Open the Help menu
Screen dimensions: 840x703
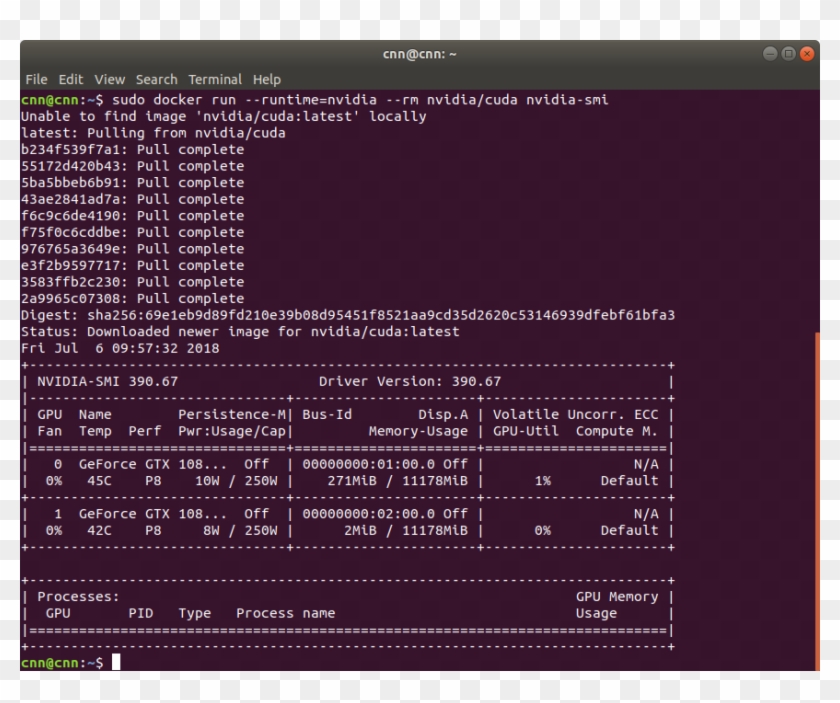pos(267,79)
